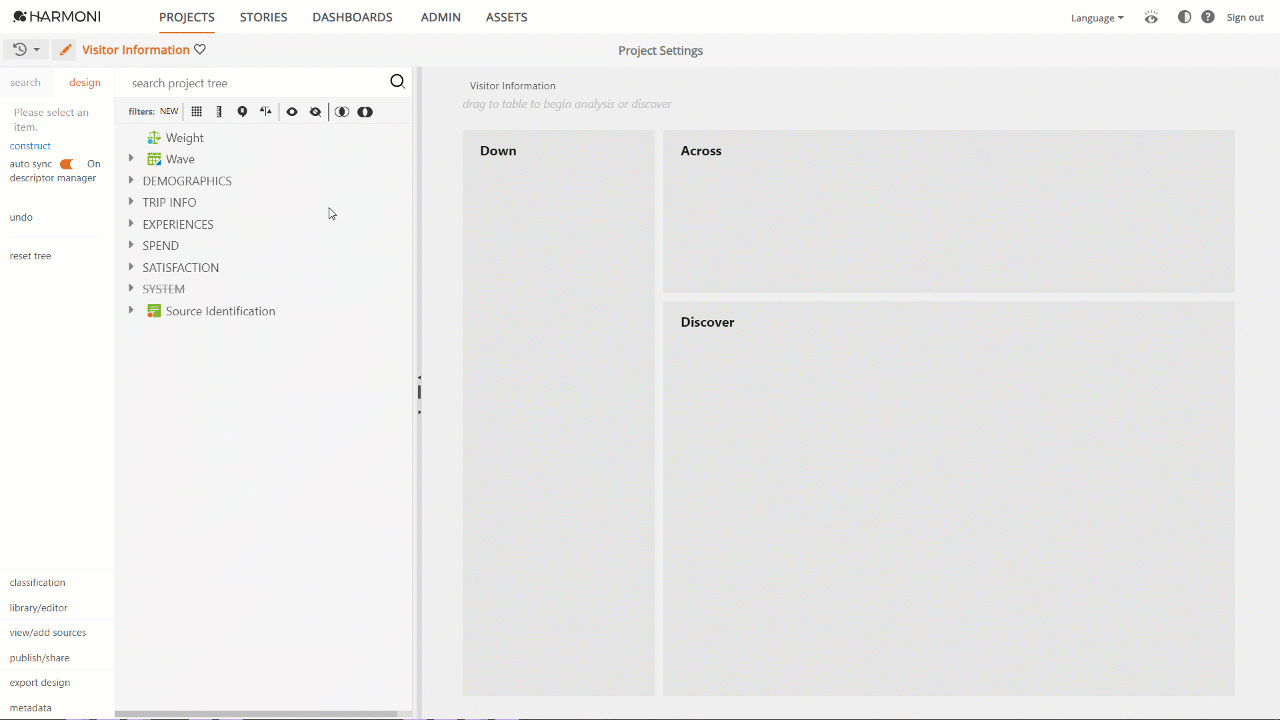Focus the search project tree field

[256, 83]
